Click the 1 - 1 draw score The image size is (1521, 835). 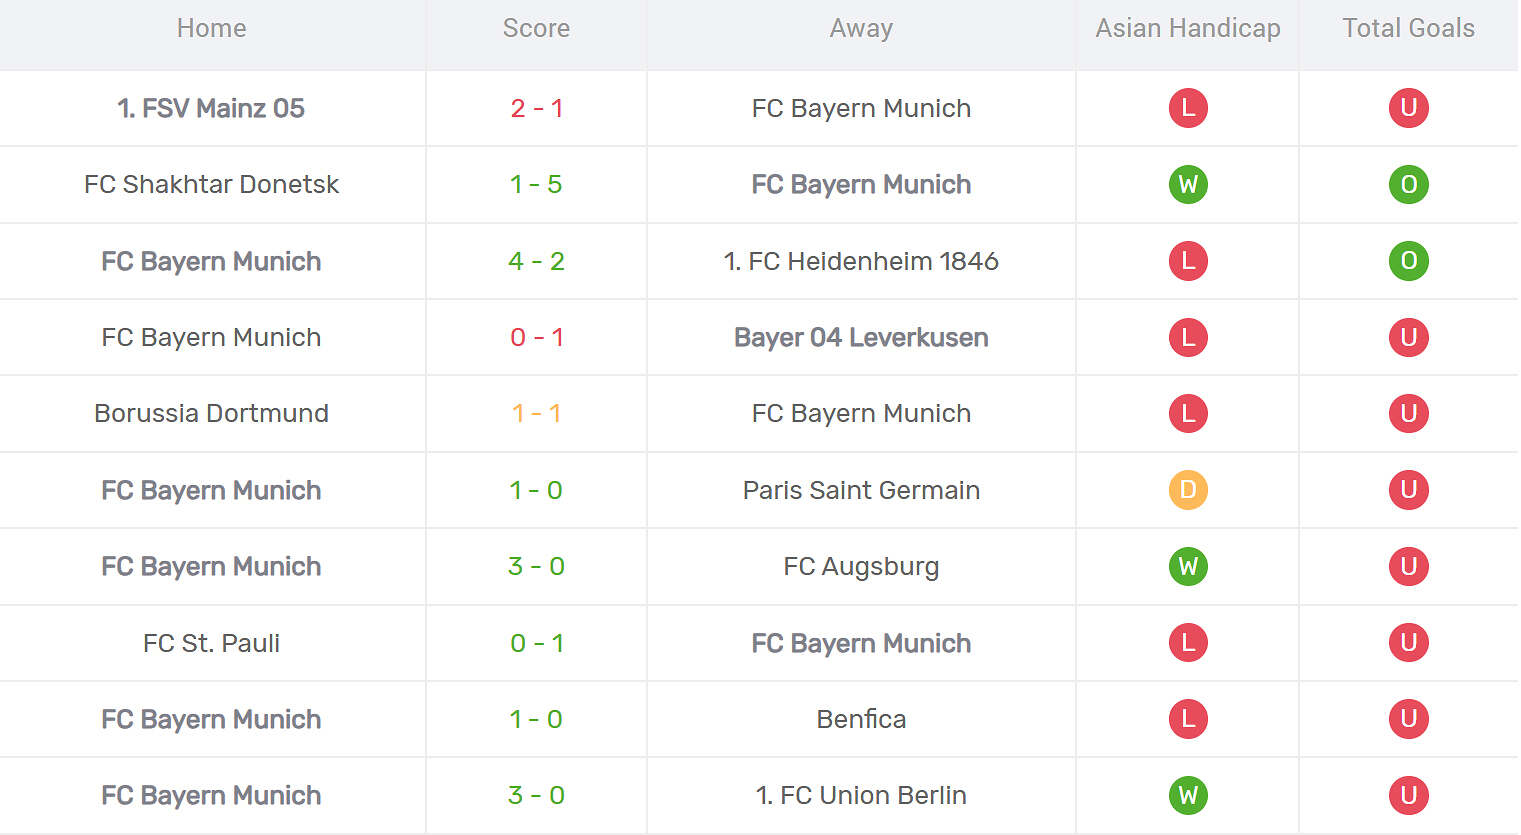click(536, 413)
